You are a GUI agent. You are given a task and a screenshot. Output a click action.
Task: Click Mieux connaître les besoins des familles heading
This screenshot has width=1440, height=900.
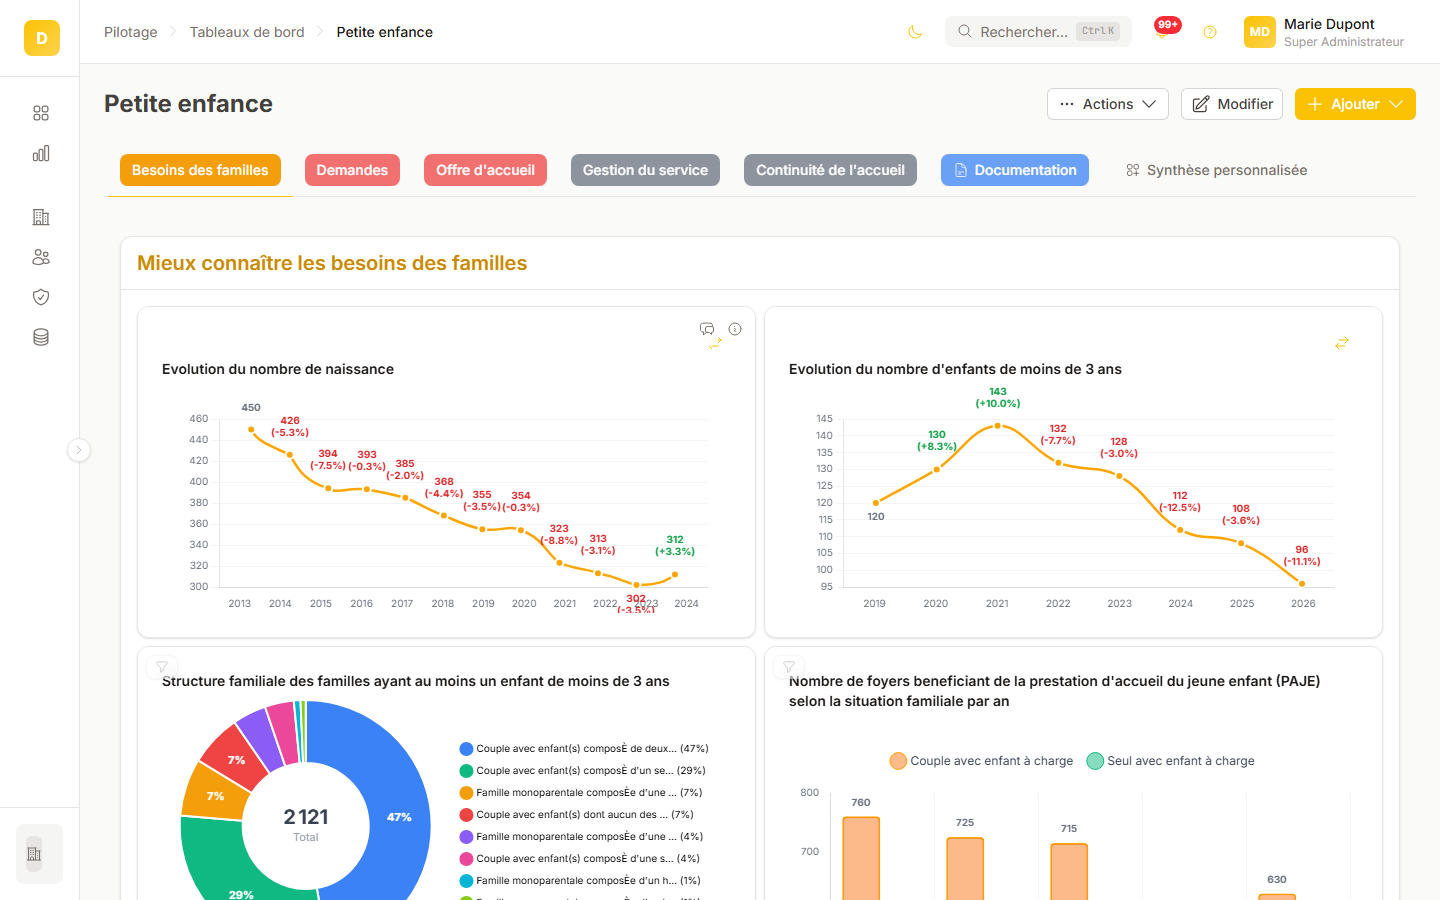point(332,263)
